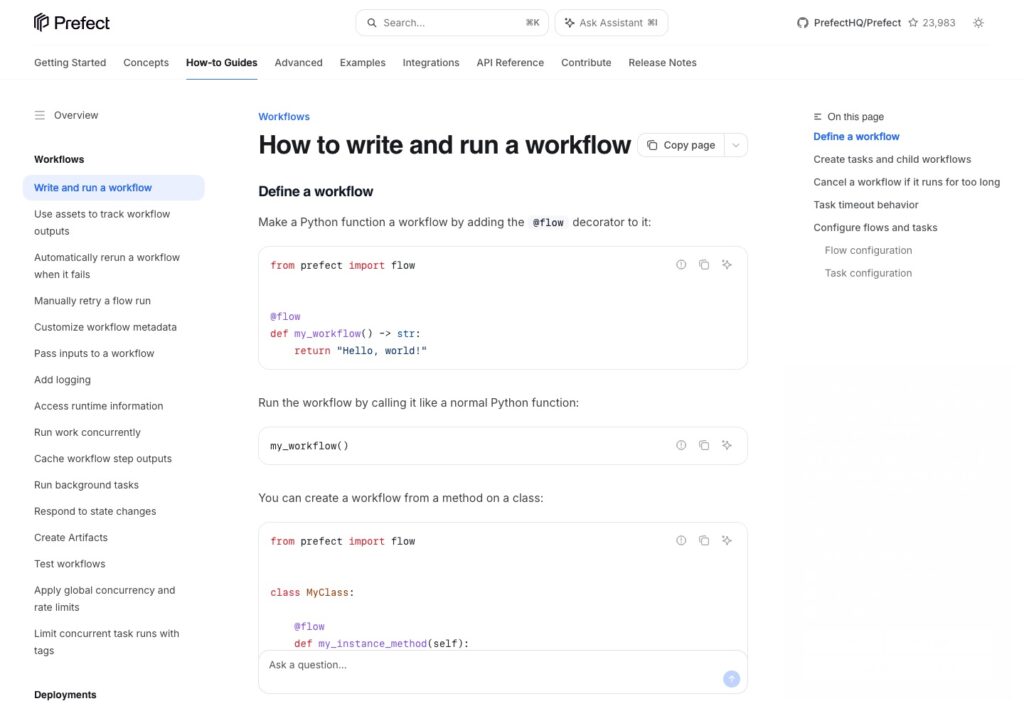
Task: Click the report icon on my_workflow() code block
Action: point(681,445)
